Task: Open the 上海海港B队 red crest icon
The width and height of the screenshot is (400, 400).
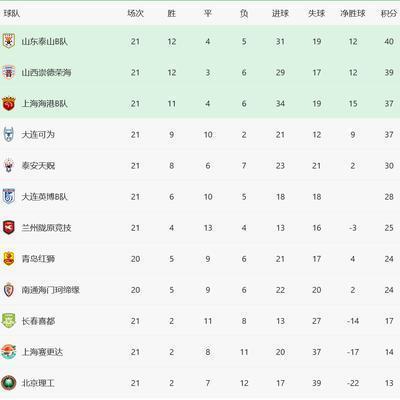Action: coord(9,103)
